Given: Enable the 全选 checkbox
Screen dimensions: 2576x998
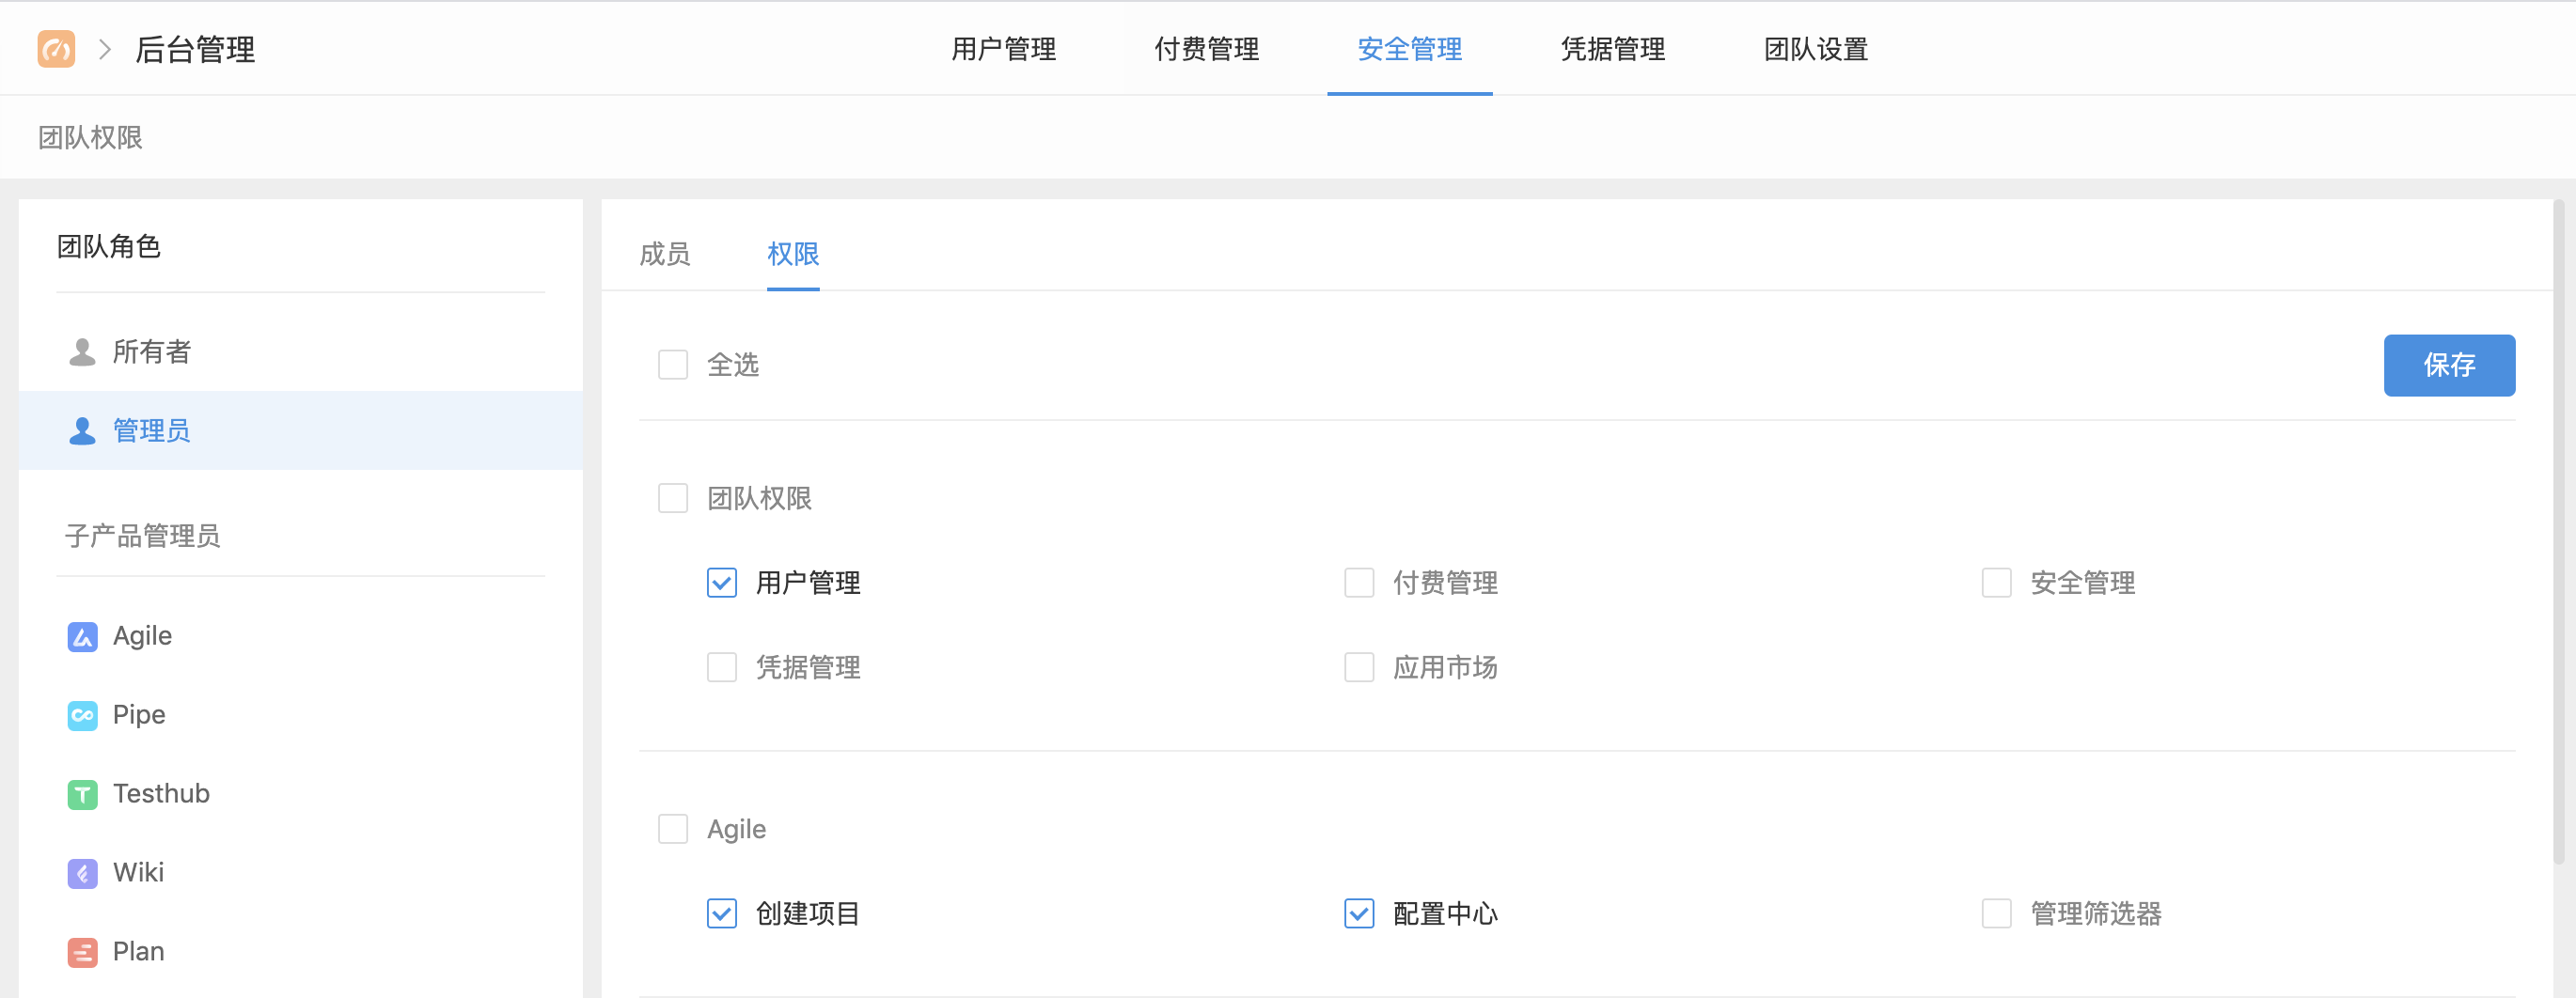Looking at the screenshot, I should (x=673, y=364).
